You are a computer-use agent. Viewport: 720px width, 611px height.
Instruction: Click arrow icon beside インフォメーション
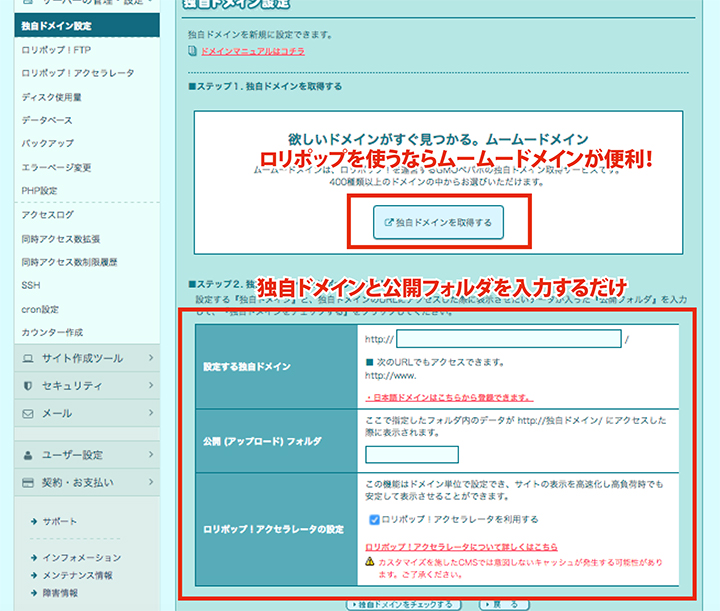coord(34,558)
